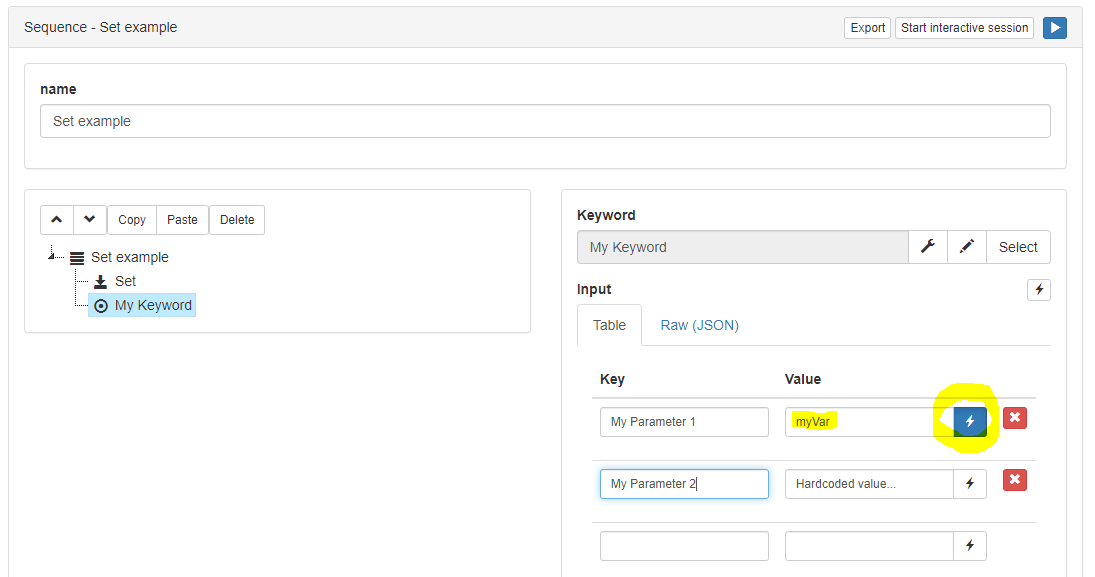Click the lightning icon on the empty row

(970, 546)
